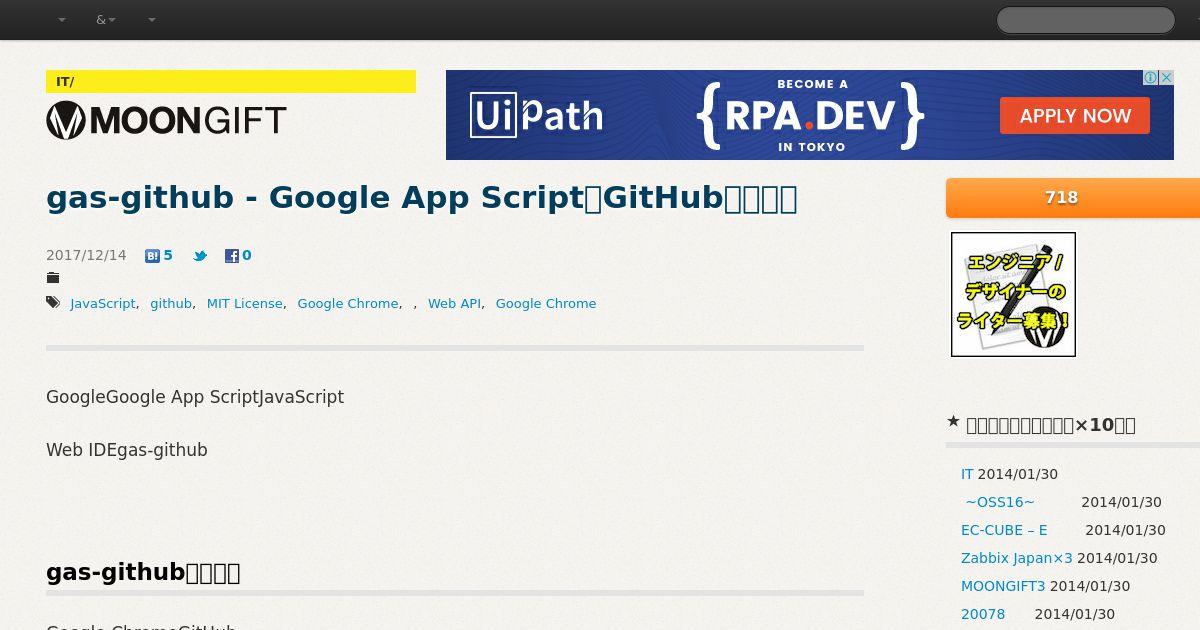This screenshot has width=1200, height=630.
Task: Close the UiPath ad banner
Action: (1166, 78)
